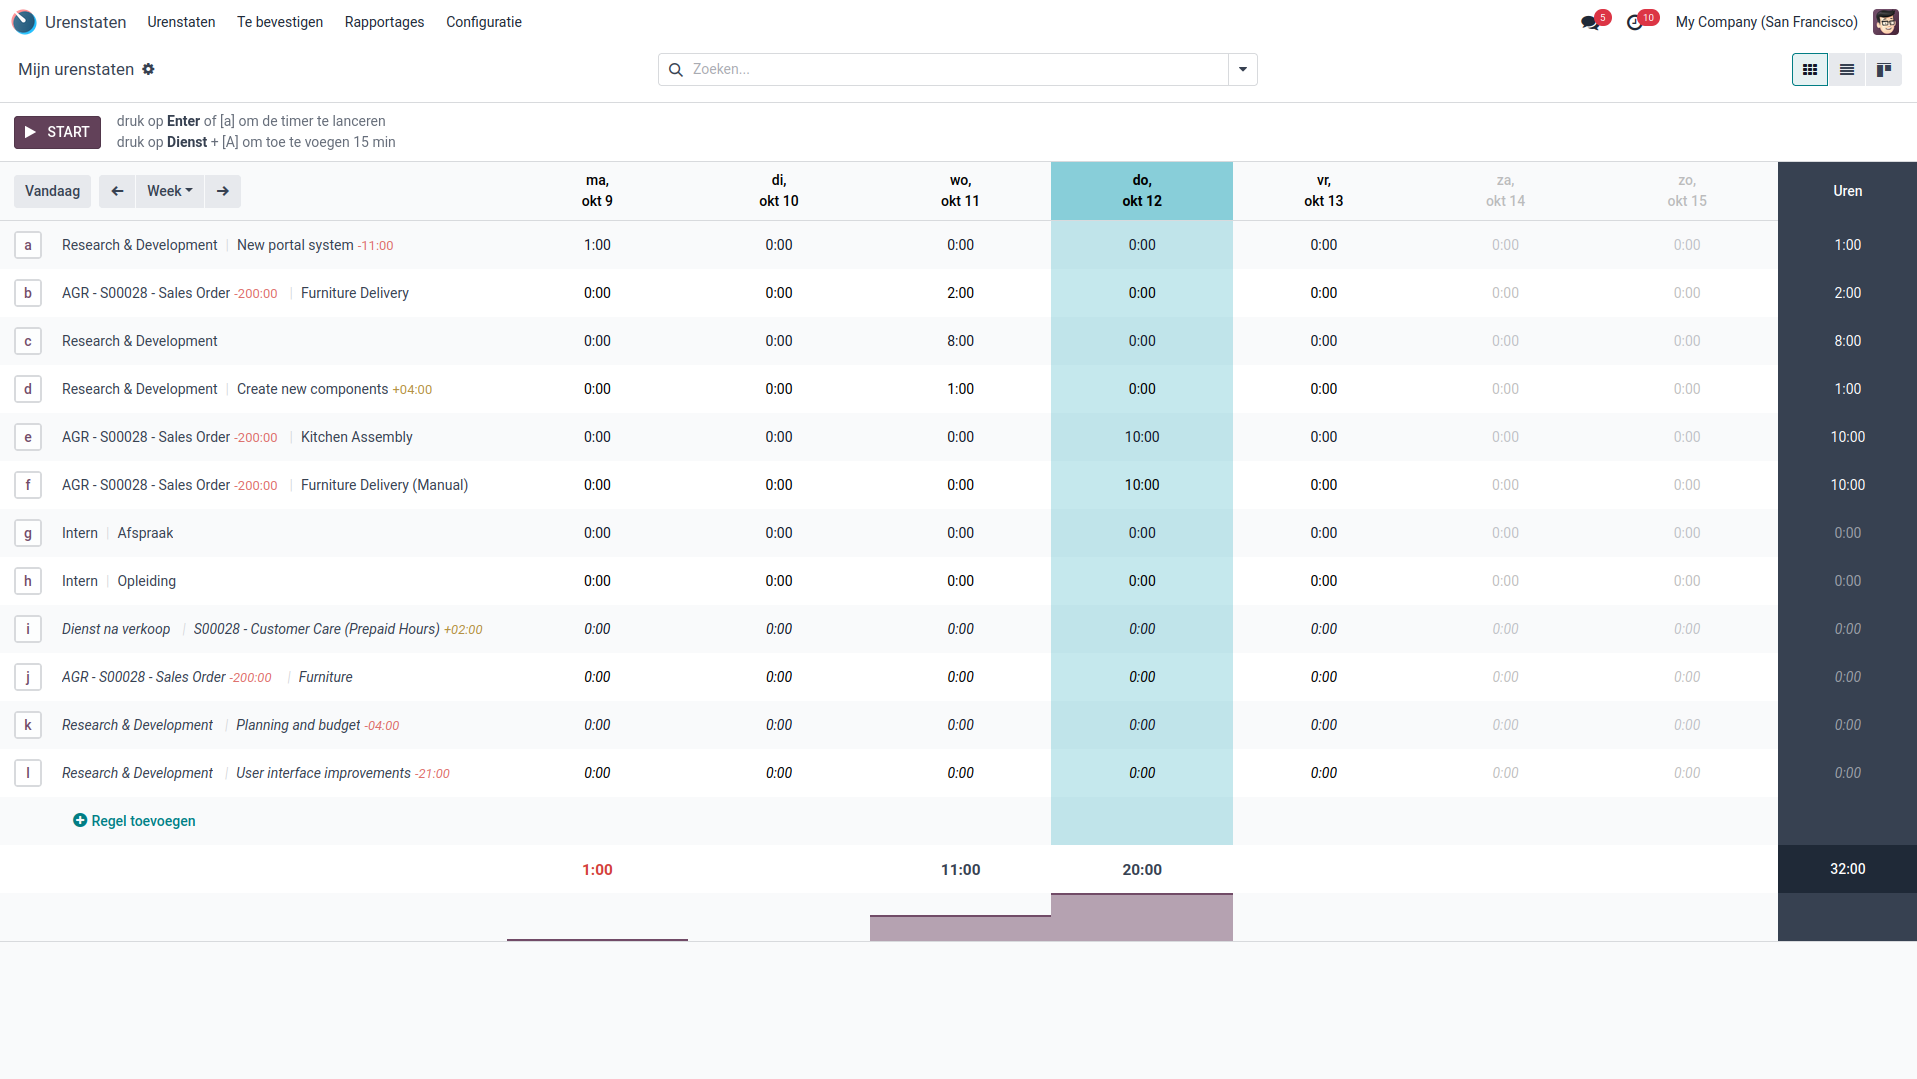This screenshot has height=1079, width=1917.
Task: Add a new line via Regel toevoegen
Action: click(x=134, y=820)
